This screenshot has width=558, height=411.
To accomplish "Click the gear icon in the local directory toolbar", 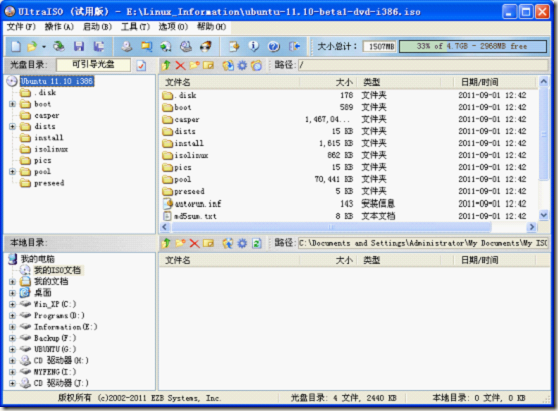I will click(242, 243).
